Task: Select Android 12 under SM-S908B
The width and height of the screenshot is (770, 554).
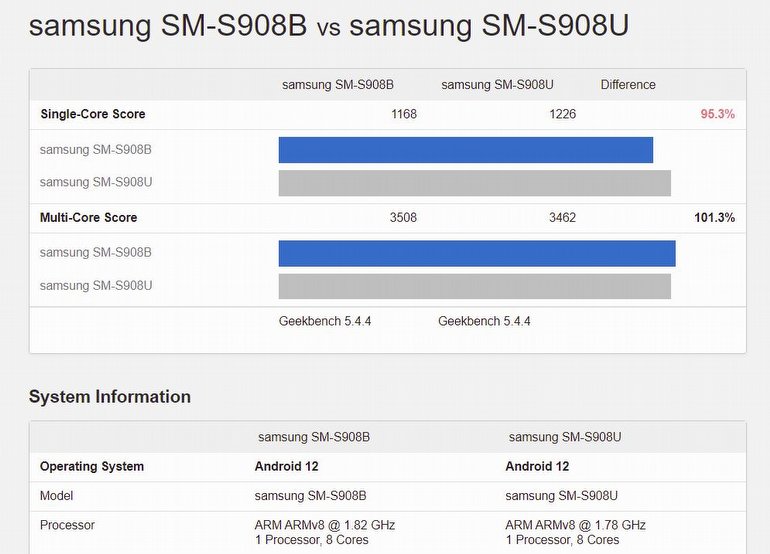Action: pyautogui.click(x=286, y=467)
